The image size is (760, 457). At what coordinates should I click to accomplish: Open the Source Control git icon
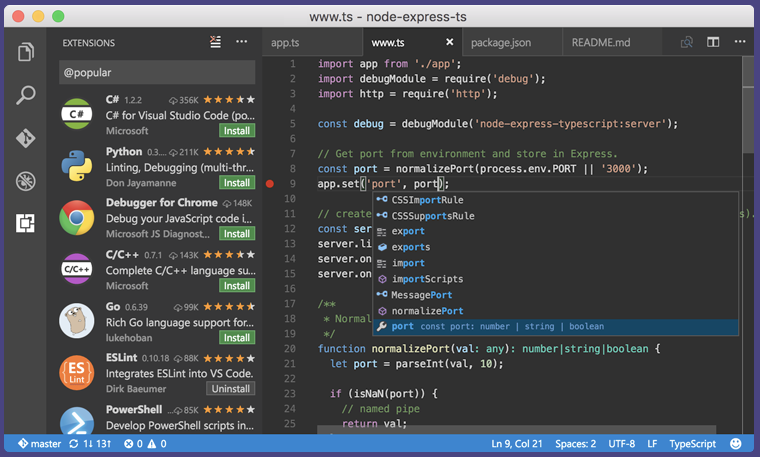point(26,138)
